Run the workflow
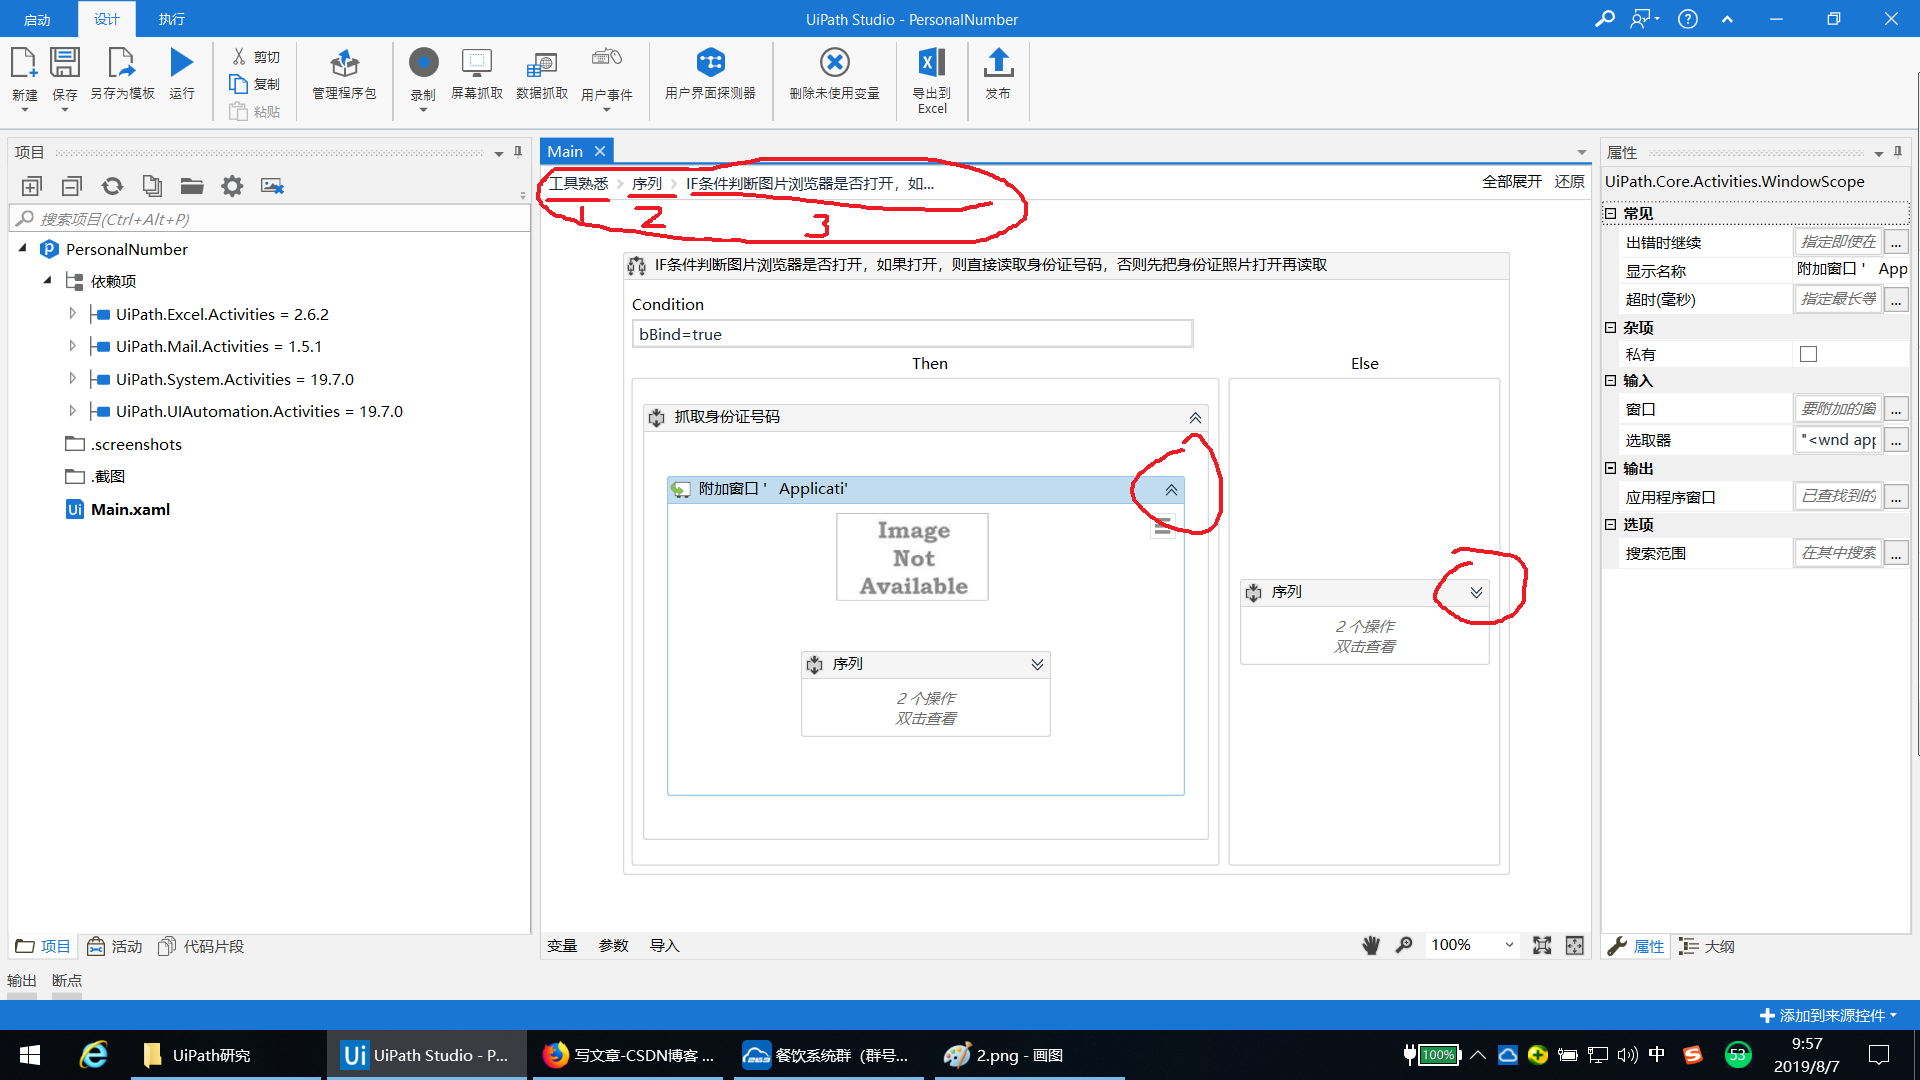This screenshot has width=1920, height=1080. coord(181,70)
